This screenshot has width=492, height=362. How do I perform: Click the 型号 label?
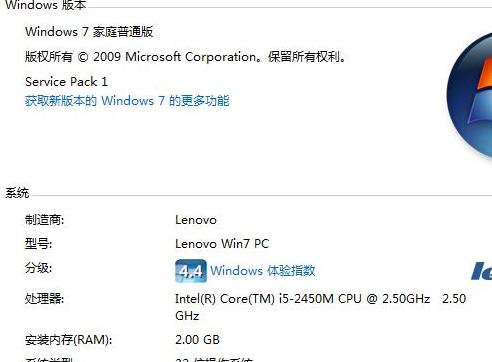click(38, 244)
